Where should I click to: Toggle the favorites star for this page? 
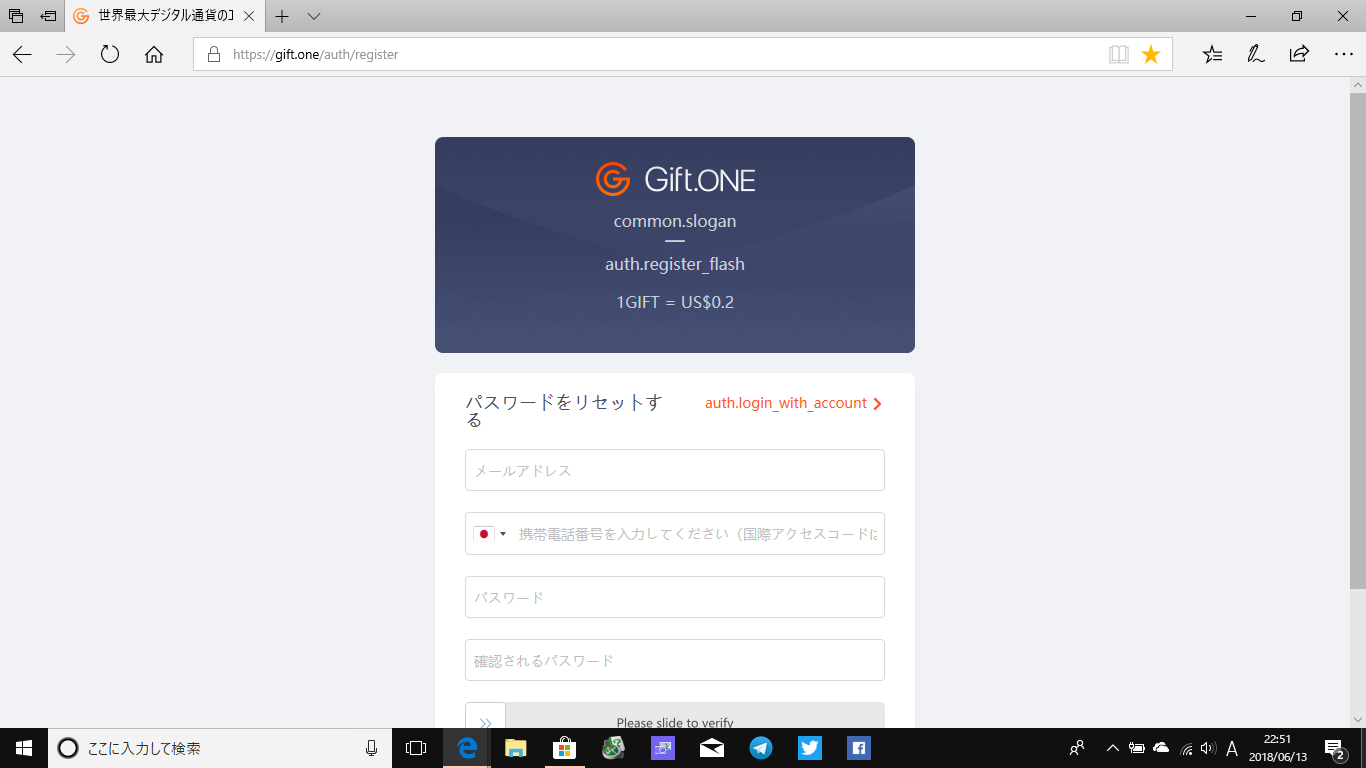point(1151,55)
